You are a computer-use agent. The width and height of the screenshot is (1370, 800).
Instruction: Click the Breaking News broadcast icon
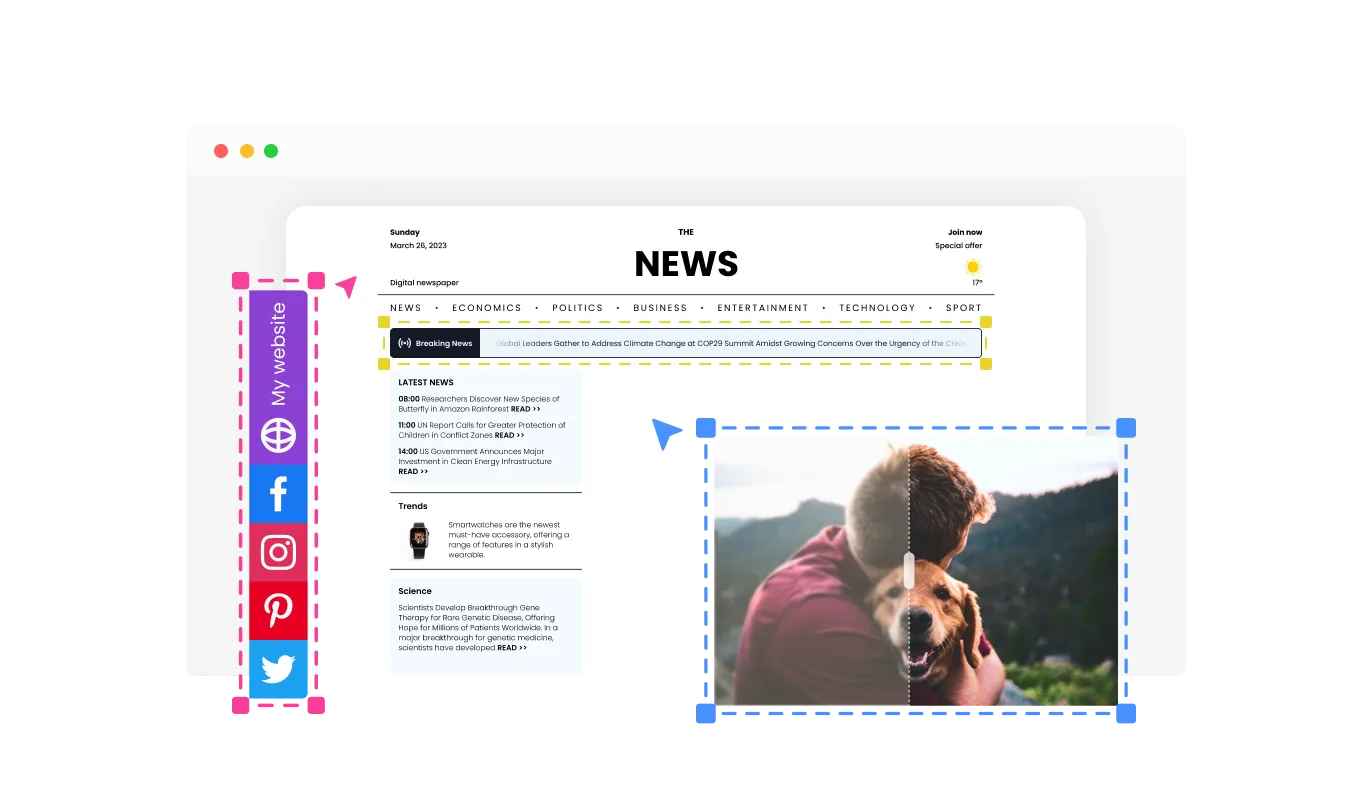[404, 343]
